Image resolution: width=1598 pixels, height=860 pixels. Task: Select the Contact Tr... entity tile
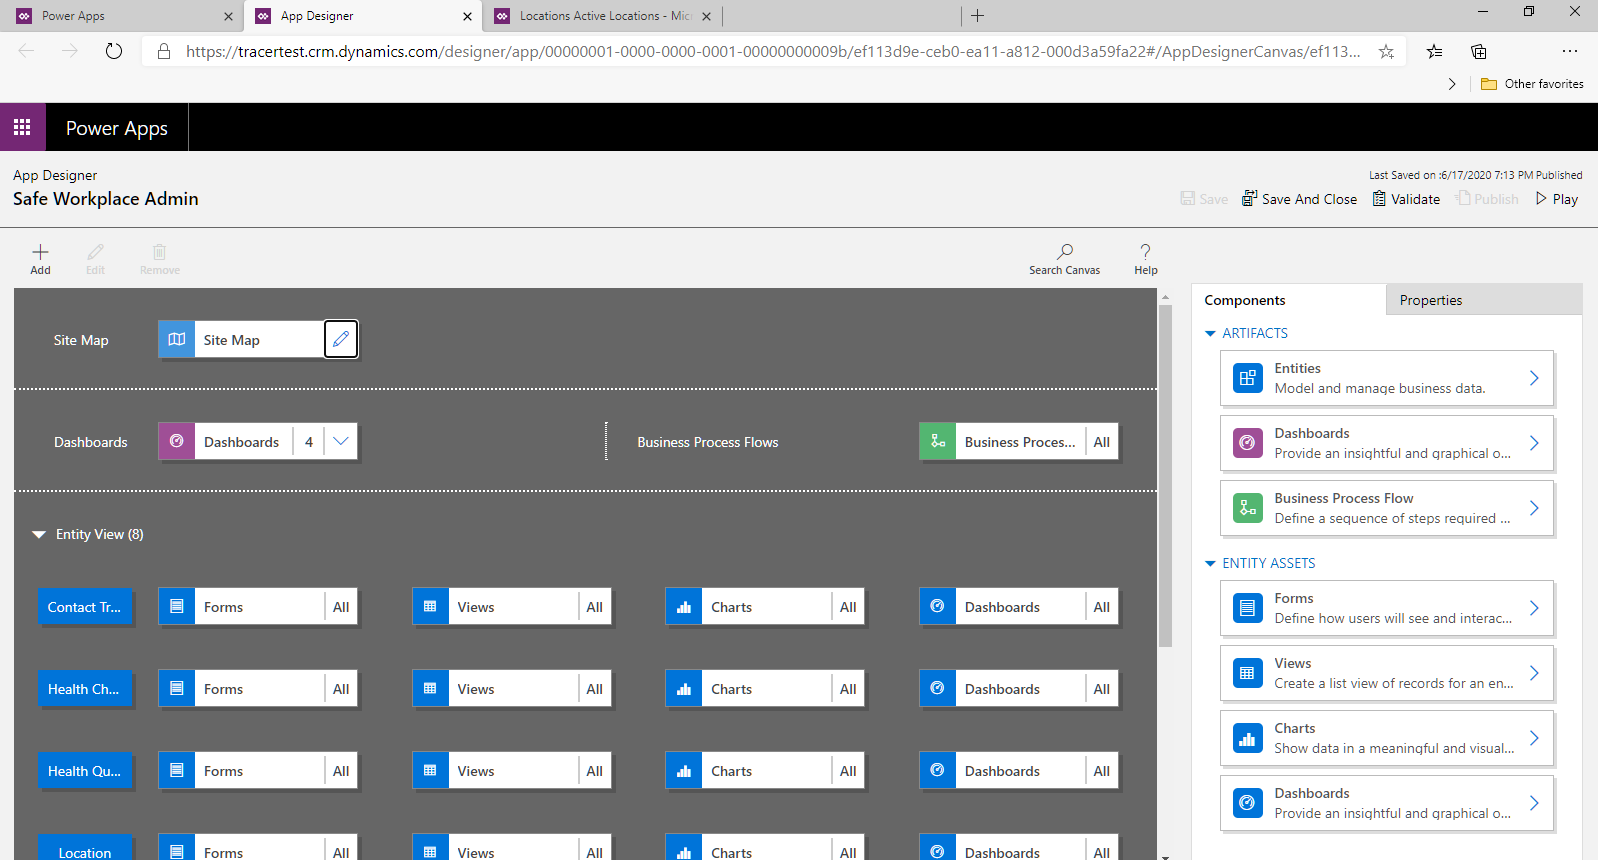tap(85, 606)
